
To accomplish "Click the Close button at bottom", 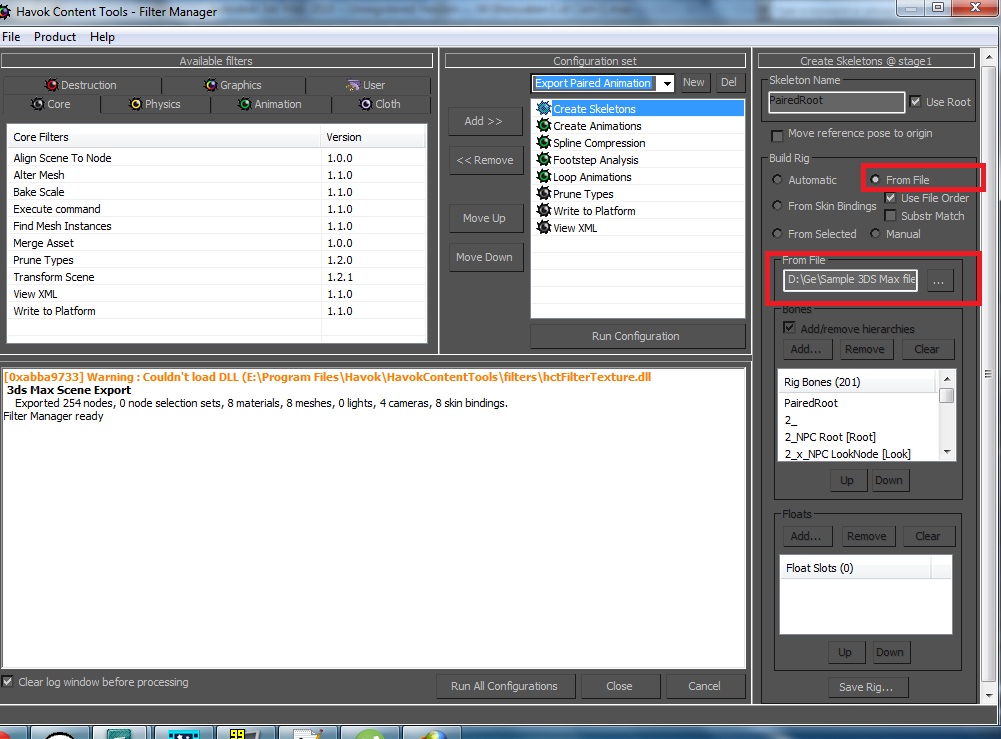I will 619,686.
